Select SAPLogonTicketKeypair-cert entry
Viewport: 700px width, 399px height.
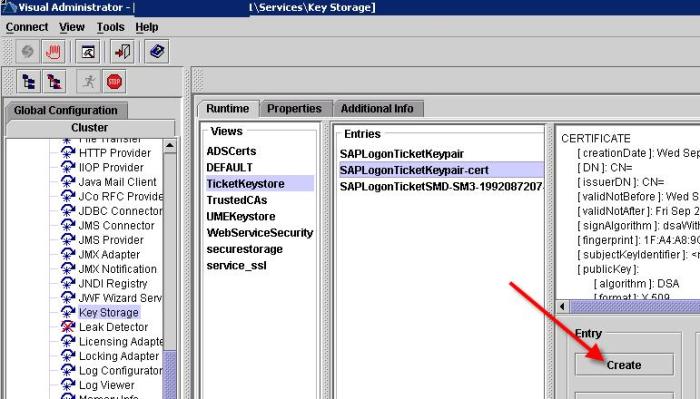(442, 170)
